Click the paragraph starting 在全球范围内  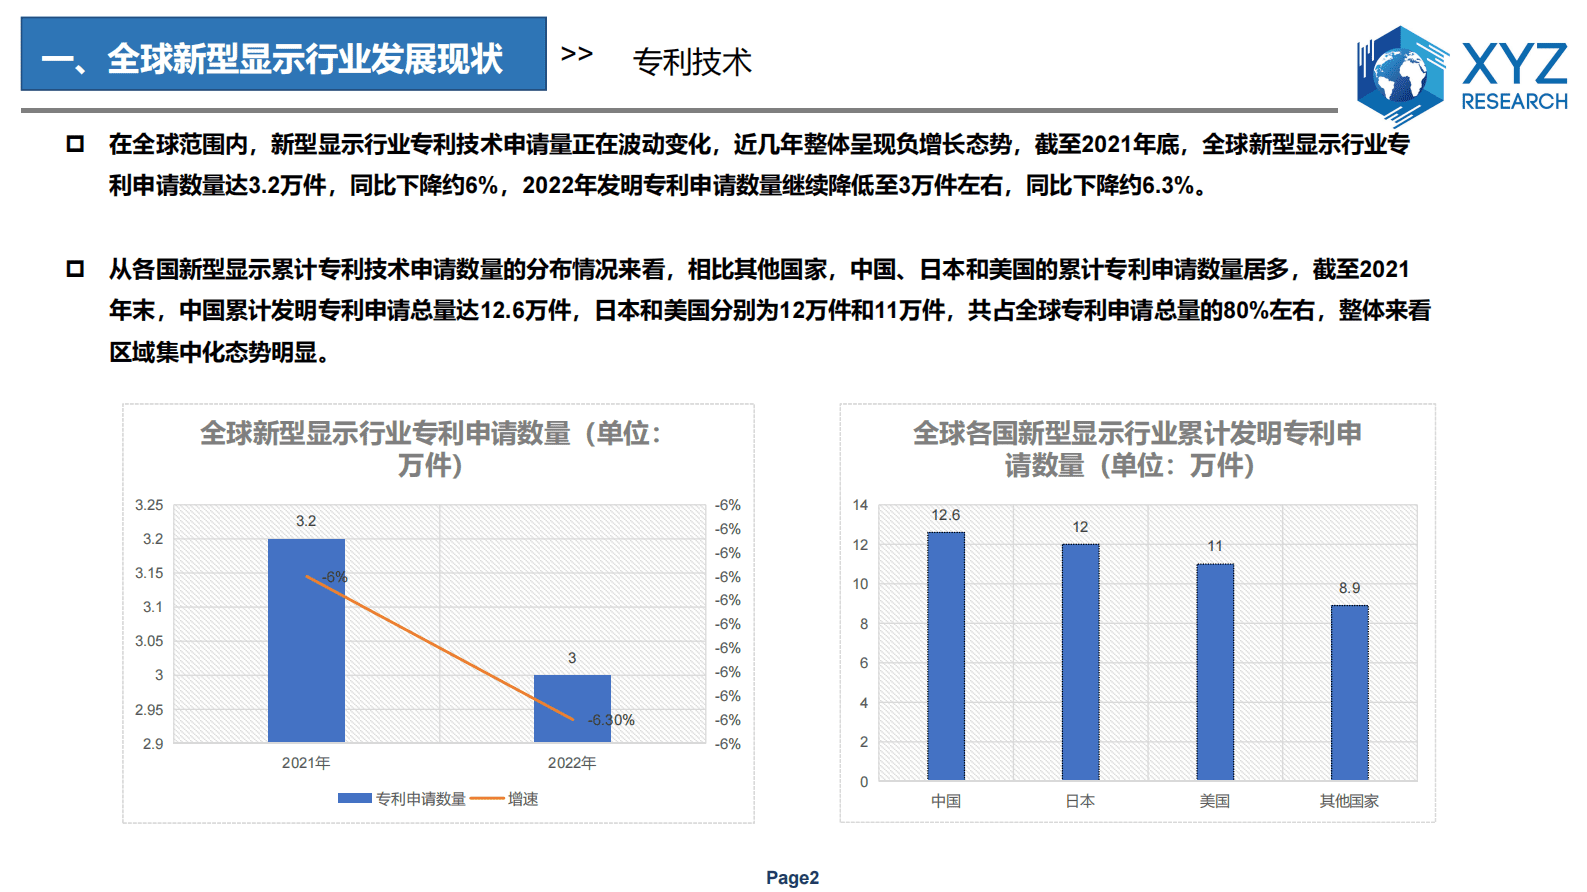click(760, 165)
